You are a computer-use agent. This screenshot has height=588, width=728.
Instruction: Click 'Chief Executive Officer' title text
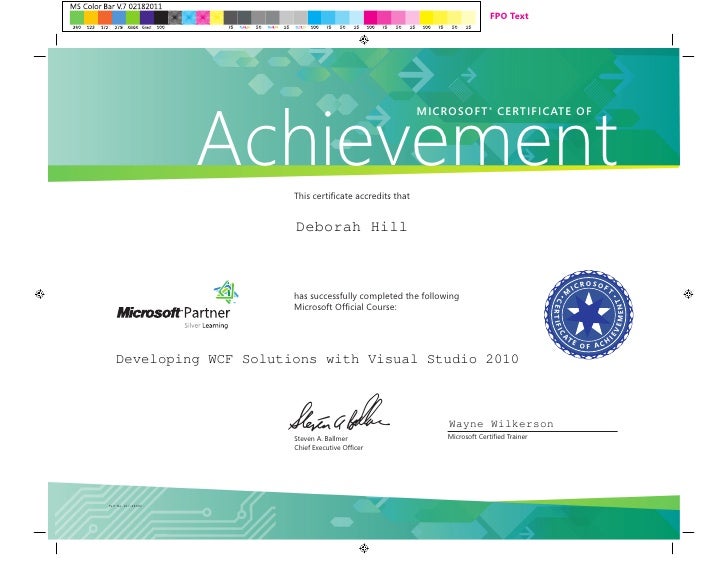click(329, 448)
